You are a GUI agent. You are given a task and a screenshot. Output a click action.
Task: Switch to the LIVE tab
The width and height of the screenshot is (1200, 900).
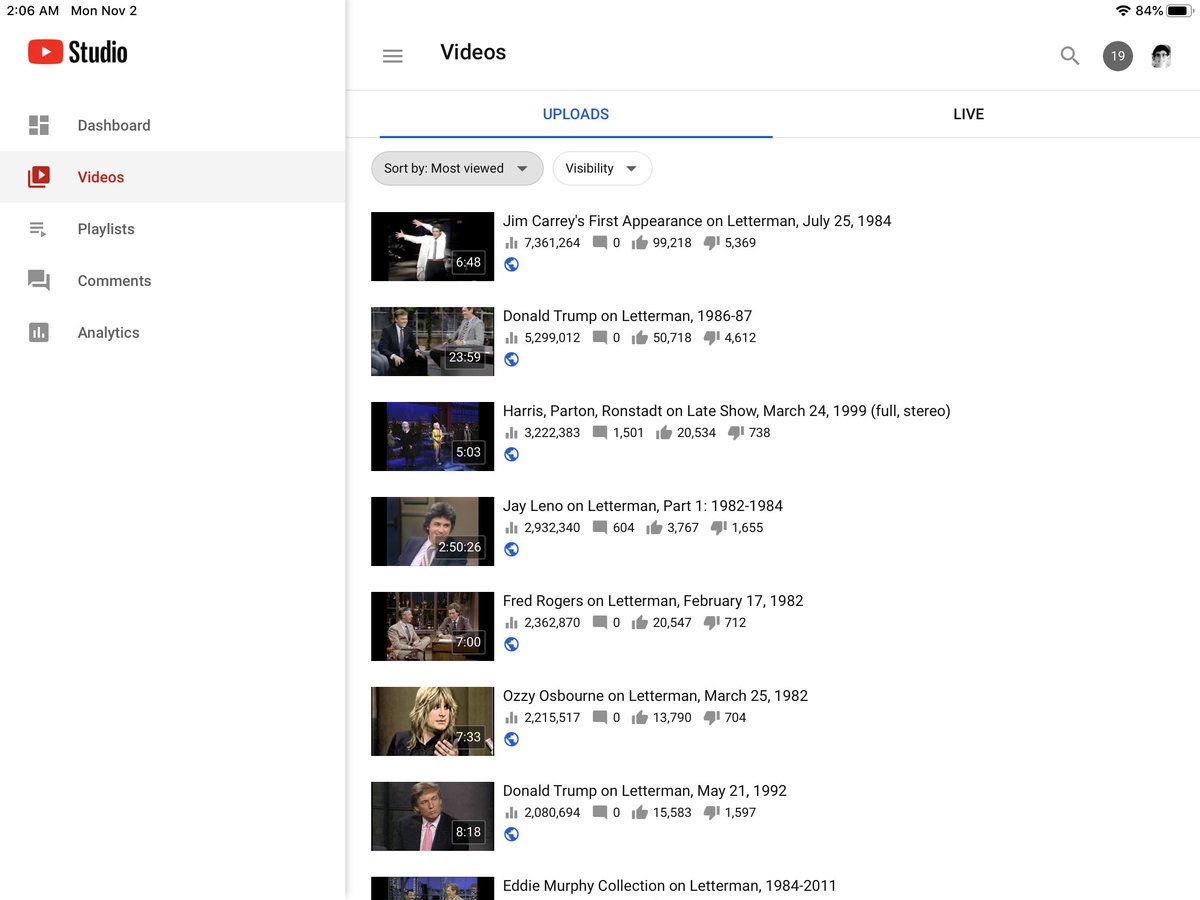968,114
